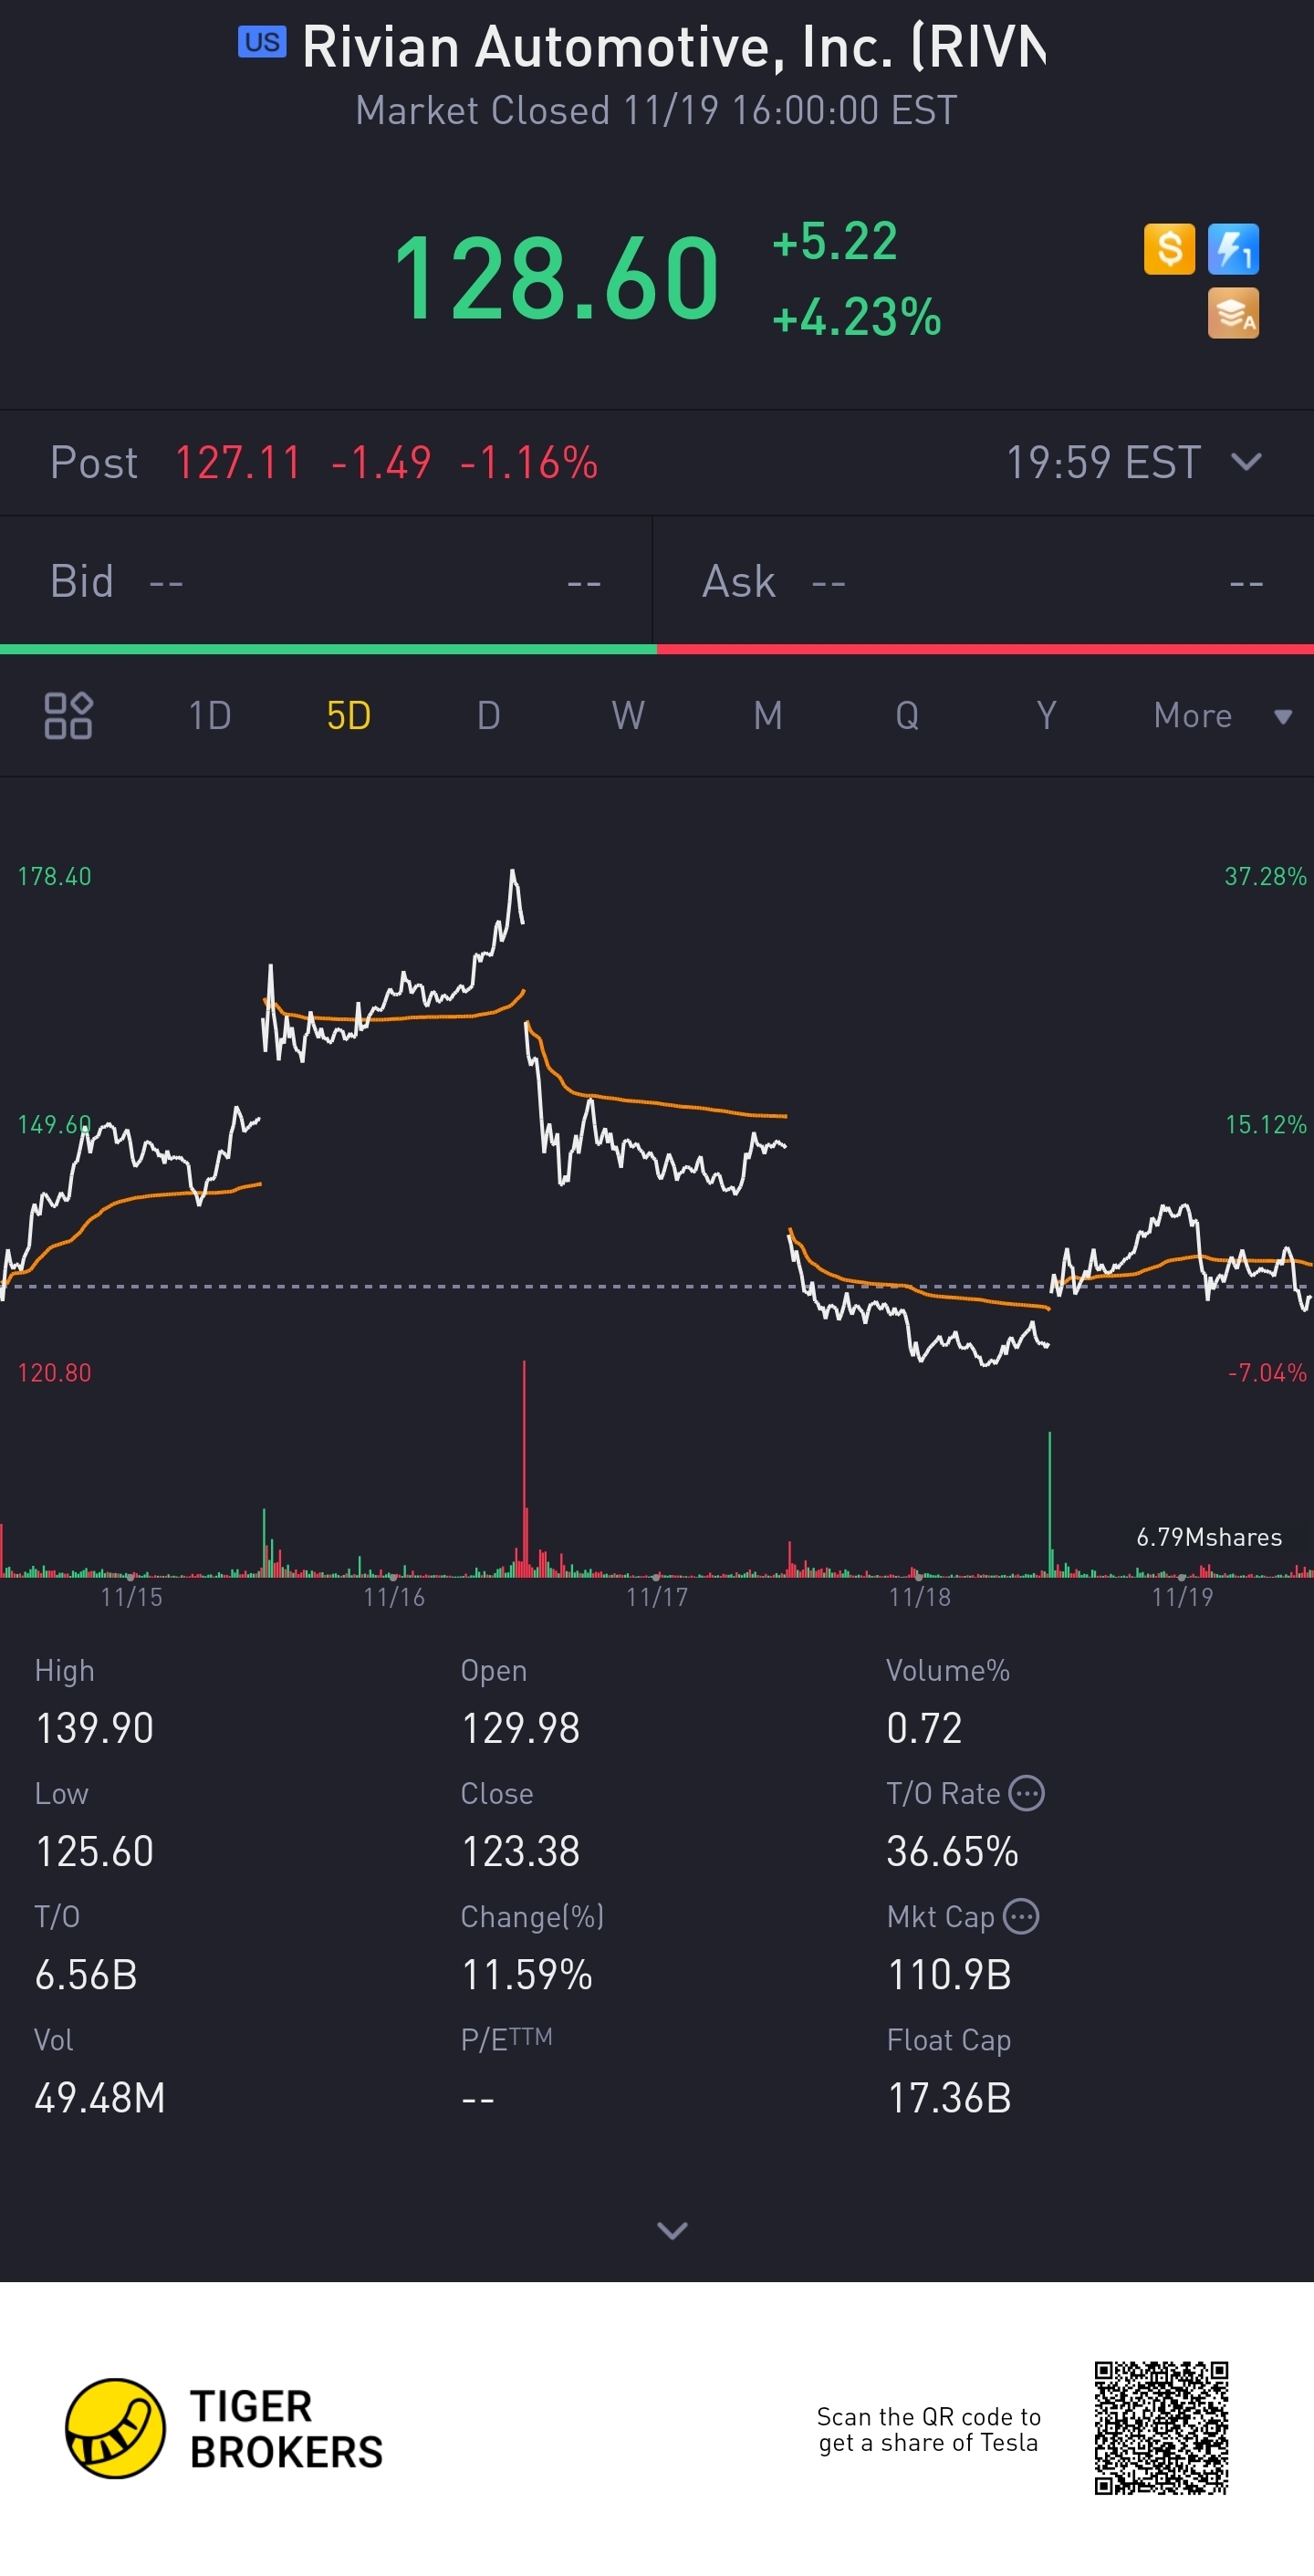Tap the percent change +4.23%
The width and height of the screenshot is (1314, 2576).
857,317
